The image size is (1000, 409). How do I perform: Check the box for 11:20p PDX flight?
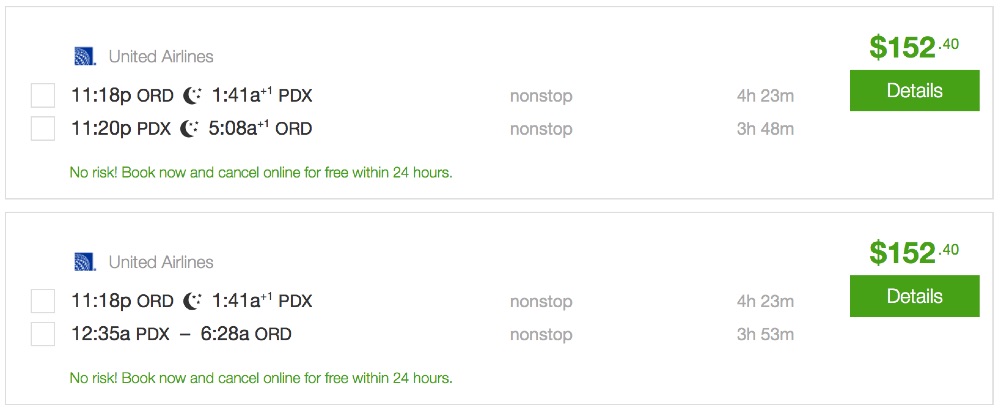(43, 129)
